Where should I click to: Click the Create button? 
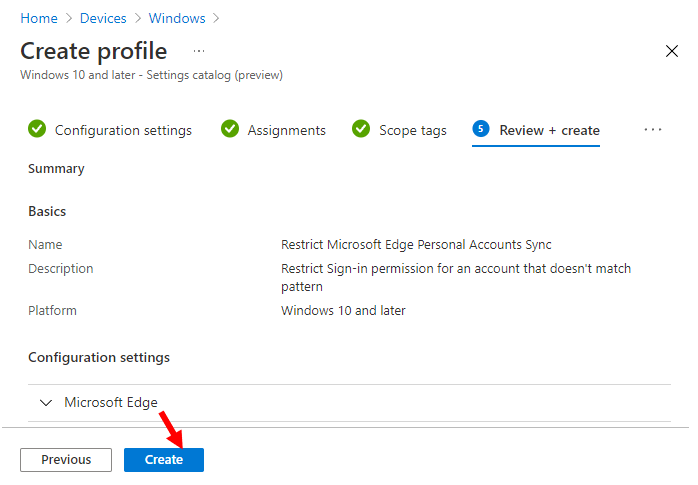164,459
